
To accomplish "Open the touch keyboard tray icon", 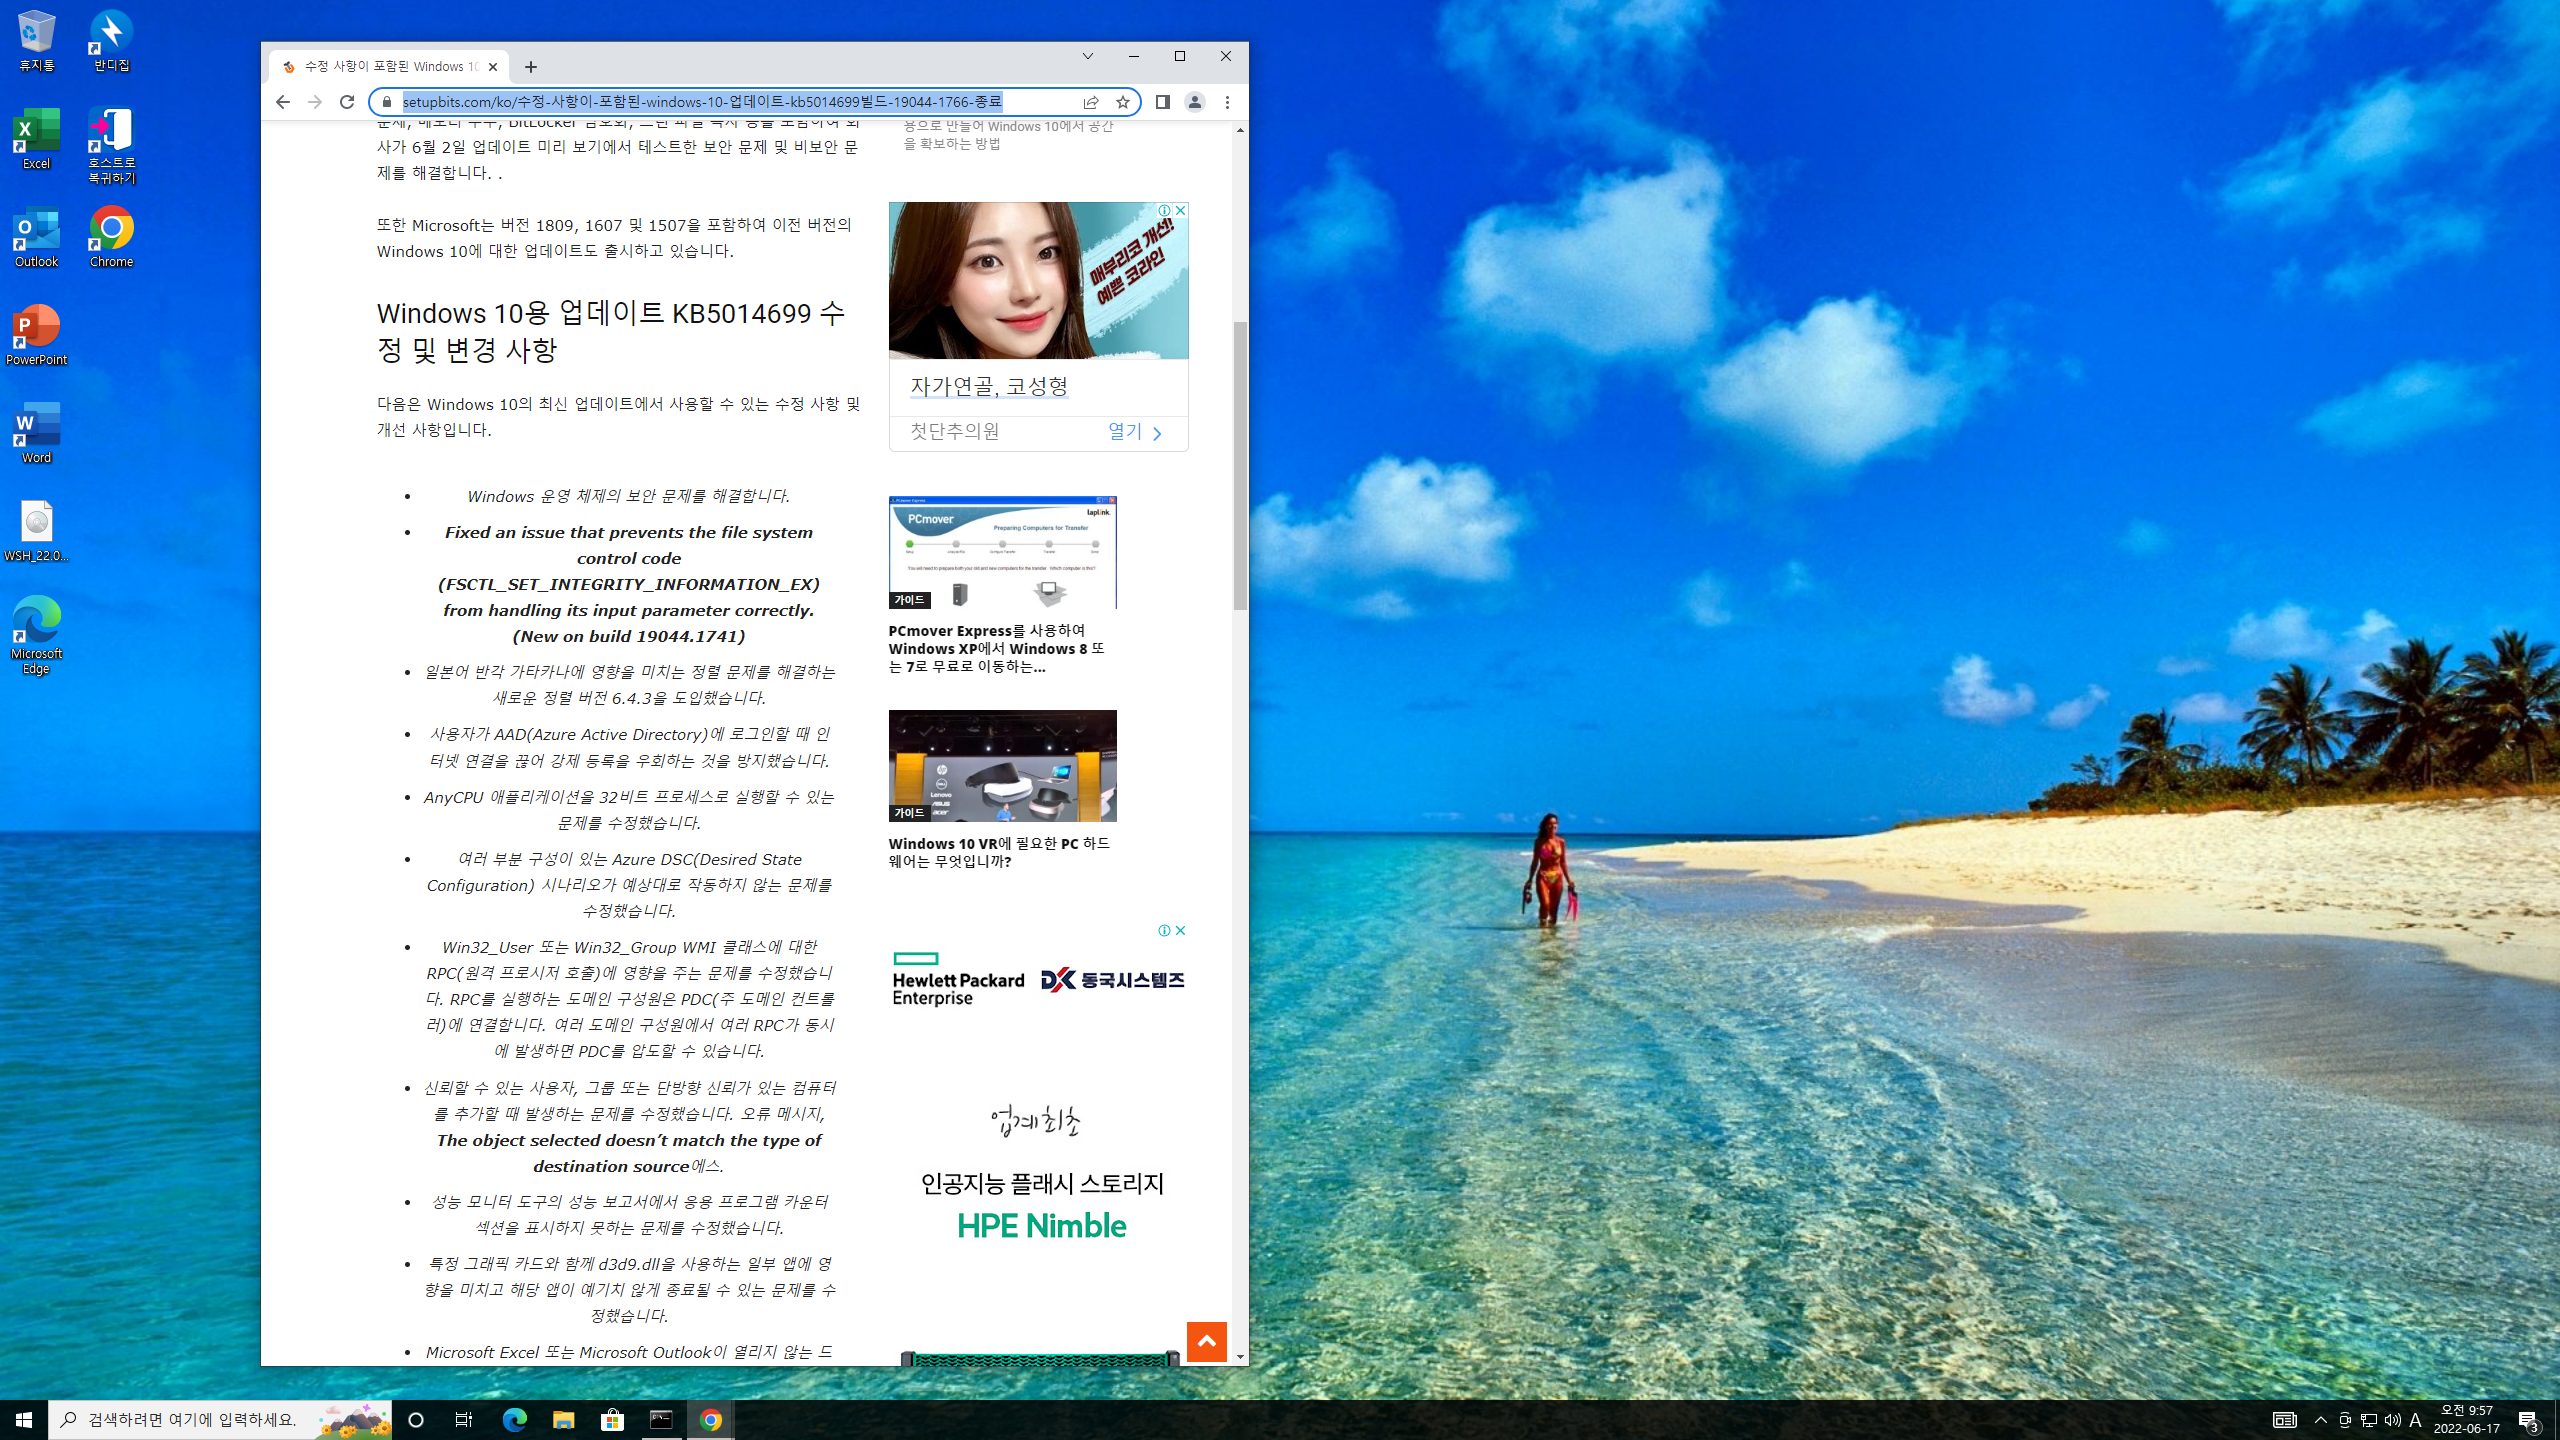I will (2284, 1420).
